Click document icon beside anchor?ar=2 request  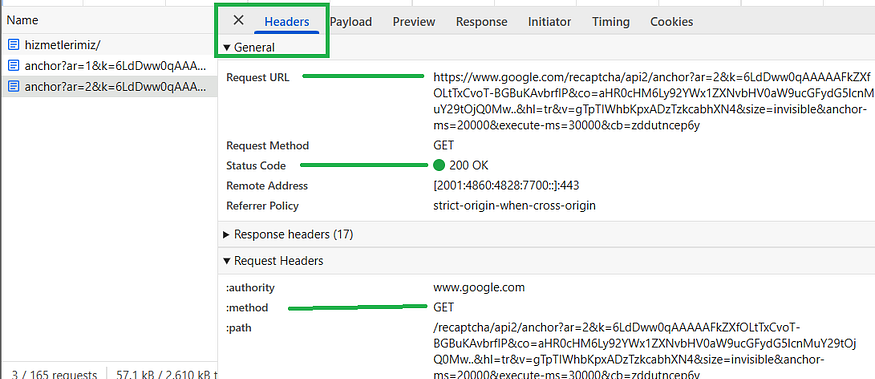[x=13, y=87]
